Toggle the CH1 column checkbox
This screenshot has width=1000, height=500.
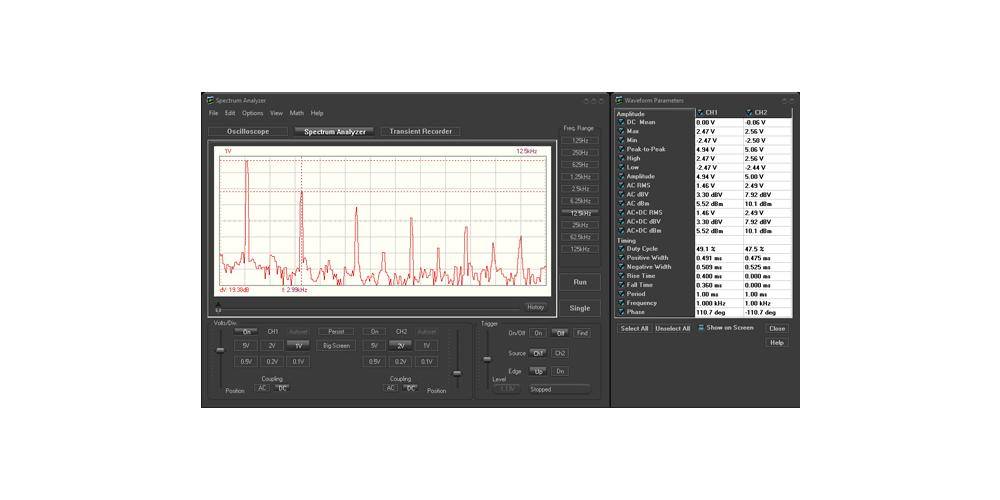pos(700,112)
